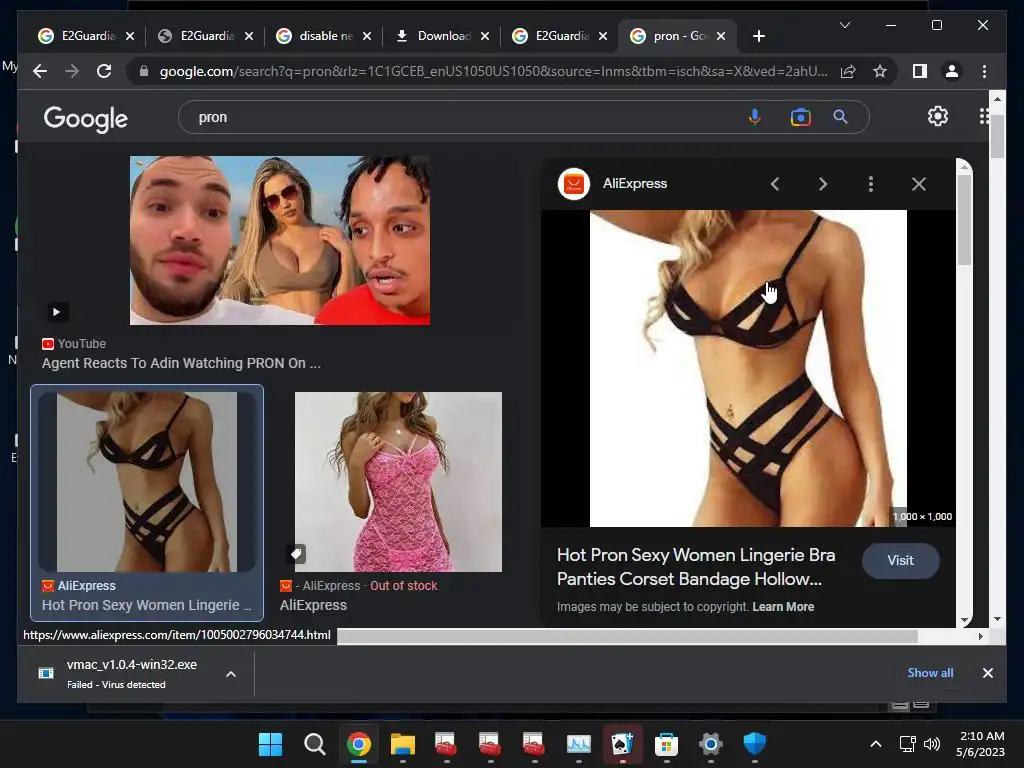Click the magnifier search button in Google box
This screenshot has height=768, width=1024.
[840, 117]
